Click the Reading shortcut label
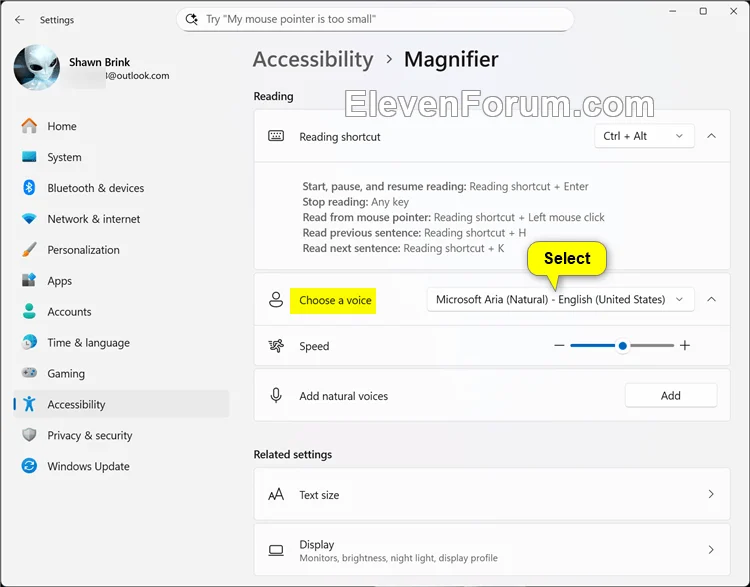The height and width of the screenshot is (587, 750). pyautogui.click(x=340, y=137)
